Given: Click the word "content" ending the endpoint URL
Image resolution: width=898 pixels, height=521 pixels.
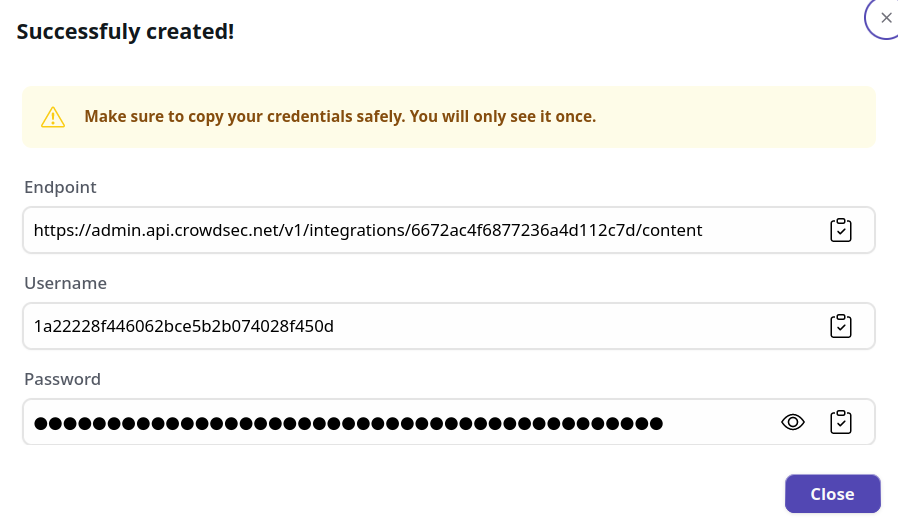Looking at the screenshot, I should [672, 230].
